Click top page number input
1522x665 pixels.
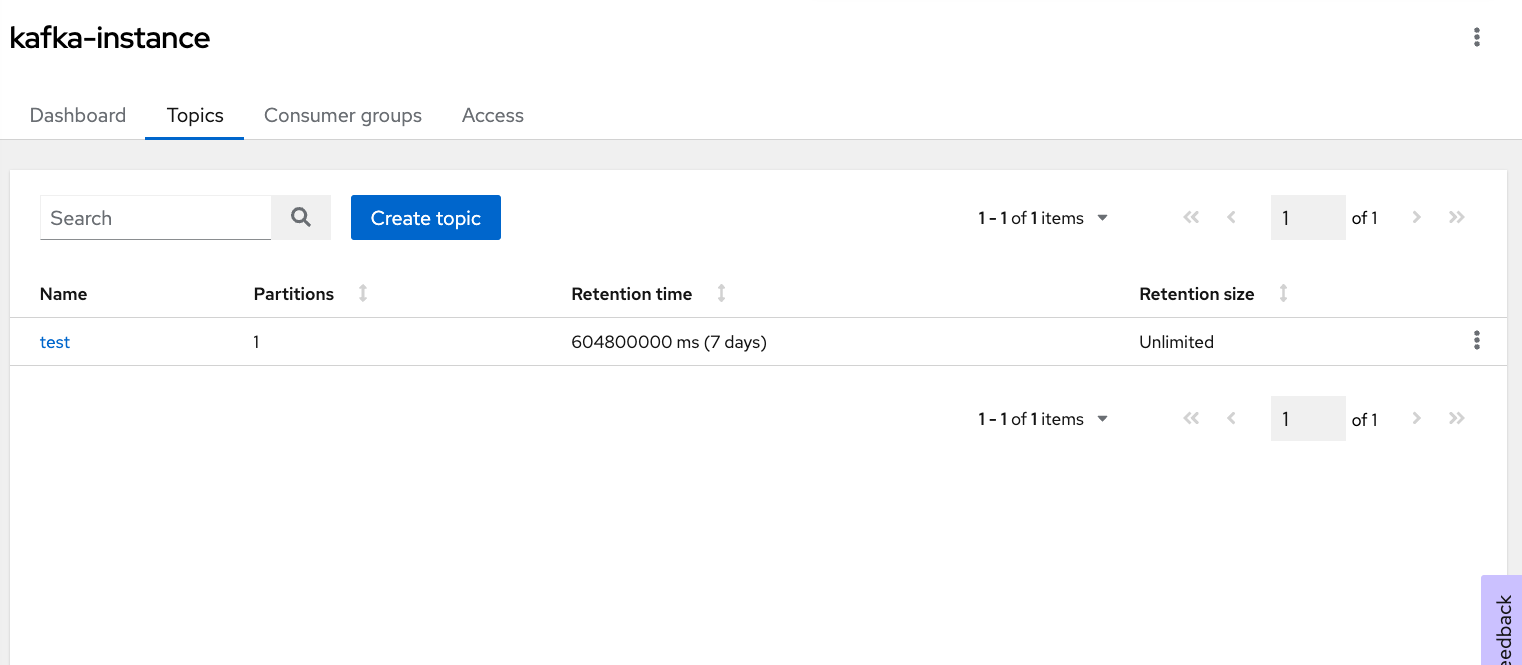1307,218
